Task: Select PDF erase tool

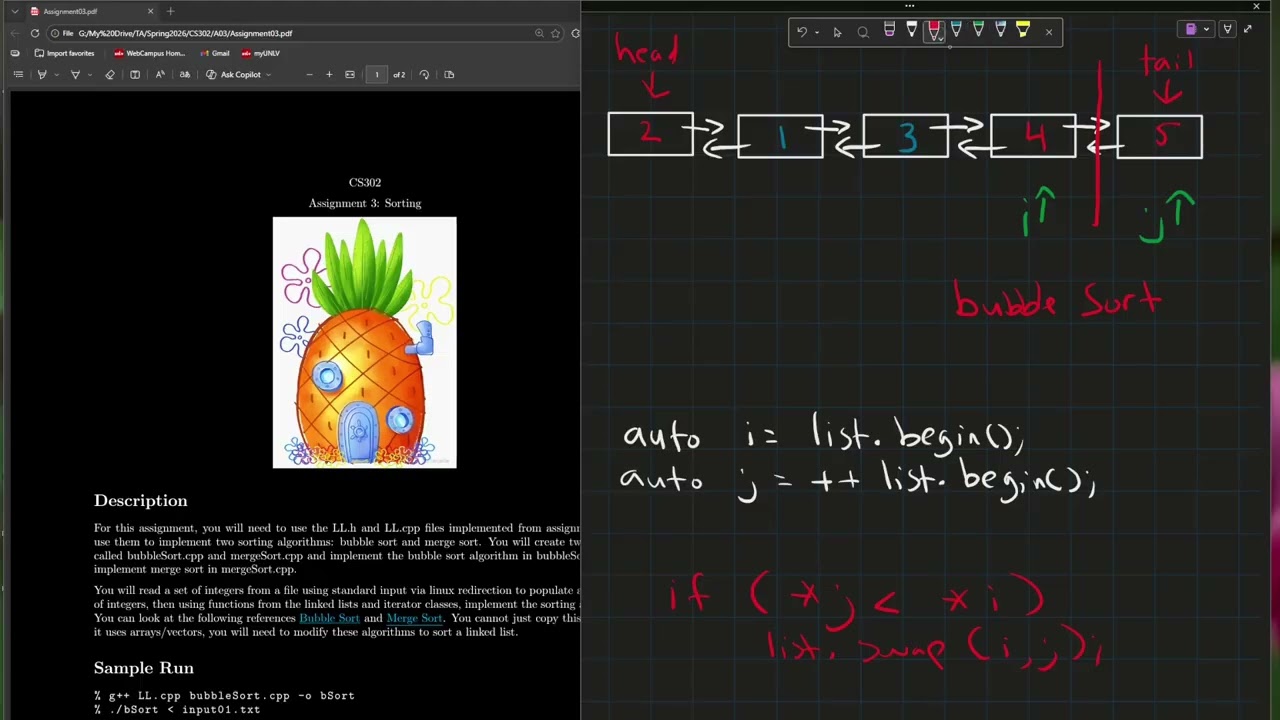Action: 110,74
